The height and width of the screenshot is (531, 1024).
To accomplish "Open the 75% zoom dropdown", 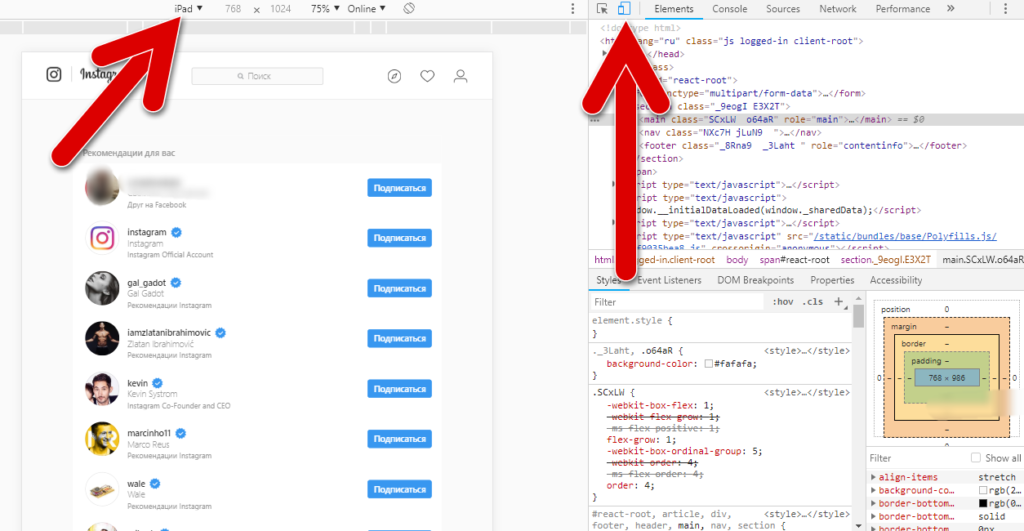I will [x=325, y=8].
